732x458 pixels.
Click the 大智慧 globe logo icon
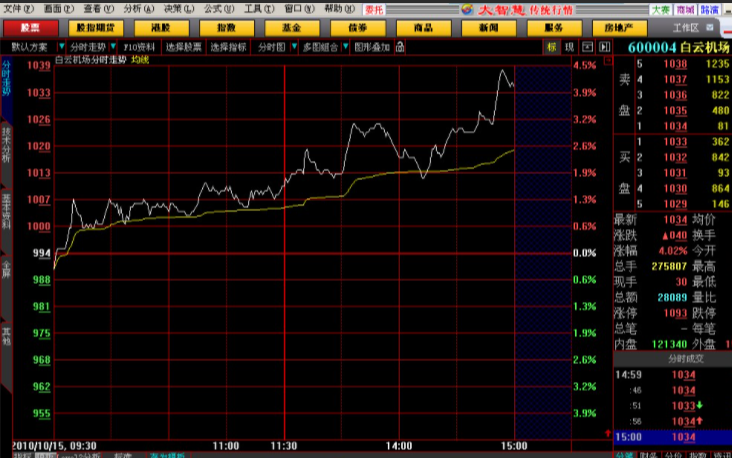[467, 9]
